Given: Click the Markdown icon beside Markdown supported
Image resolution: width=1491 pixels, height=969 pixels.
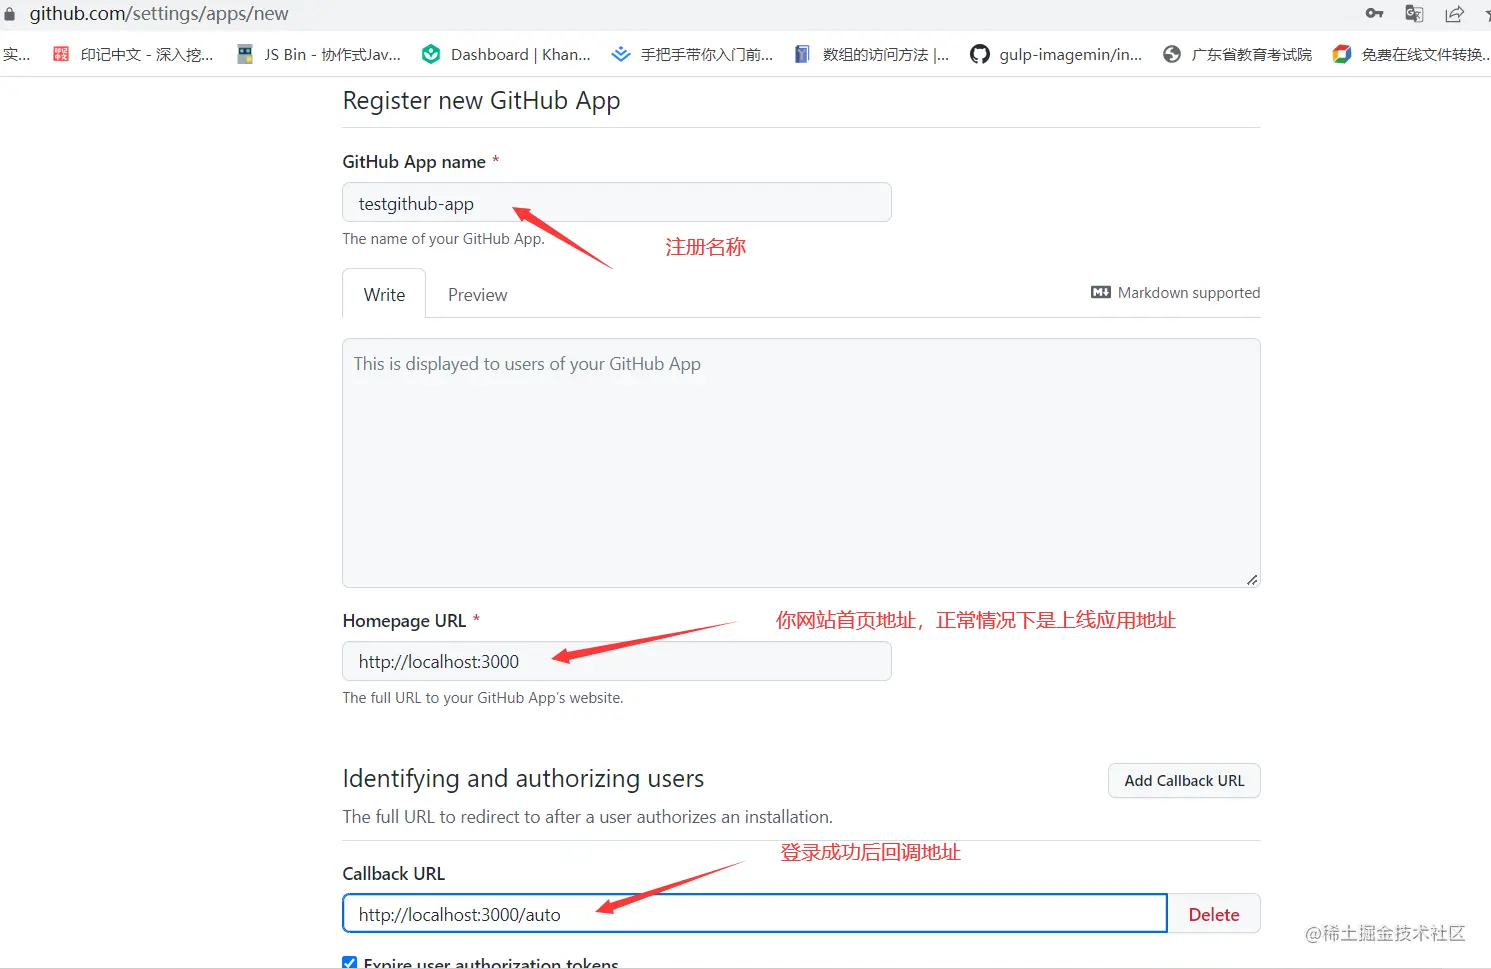Looking at the screenshot, I should point(1101,292).
